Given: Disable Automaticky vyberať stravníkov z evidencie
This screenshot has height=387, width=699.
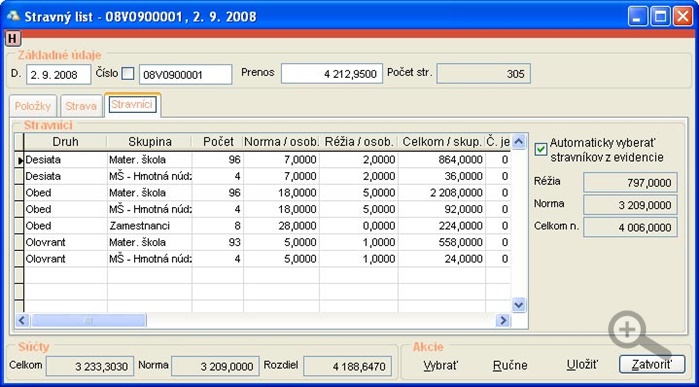Looking at the screenshot, I should pos(541,150).
